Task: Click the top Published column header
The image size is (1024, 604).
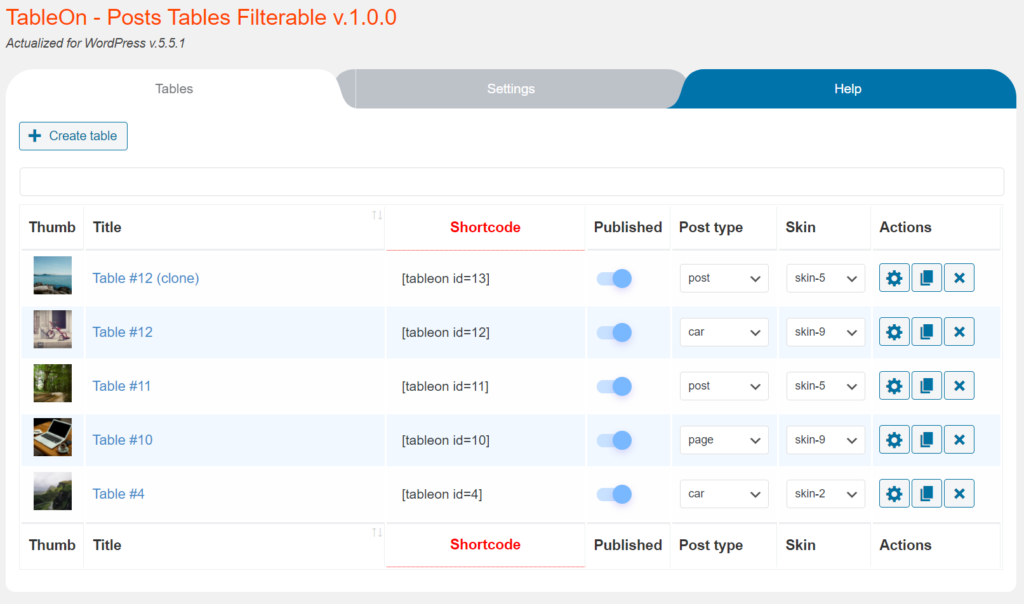Action: click(x=628, y=227)
